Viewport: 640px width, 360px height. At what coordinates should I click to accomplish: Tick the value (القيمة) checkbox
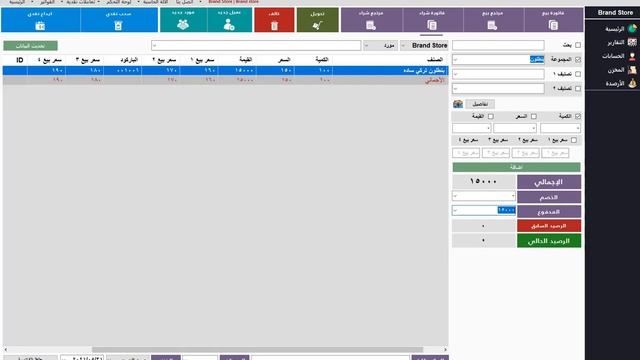click(491, 116)
